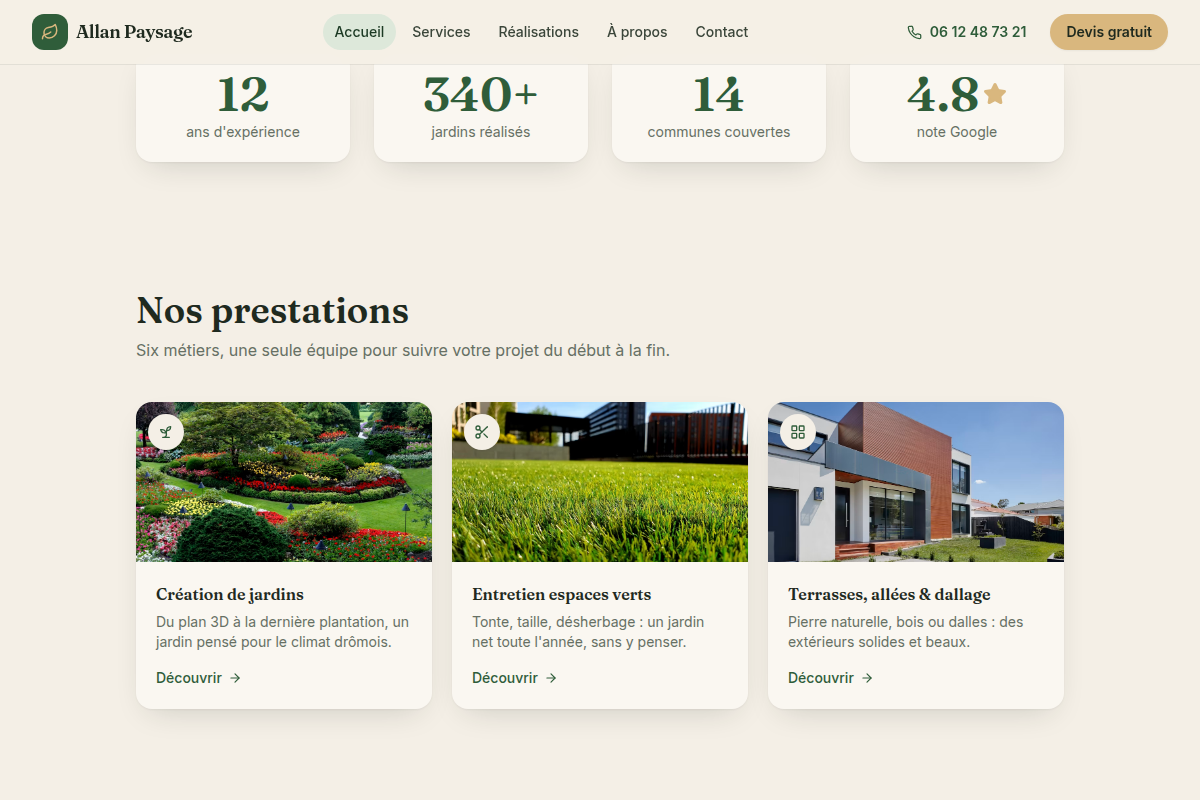Open the Réalisations menu item
The width and height of the screenshot is (1200, 800).
(538, 32)
